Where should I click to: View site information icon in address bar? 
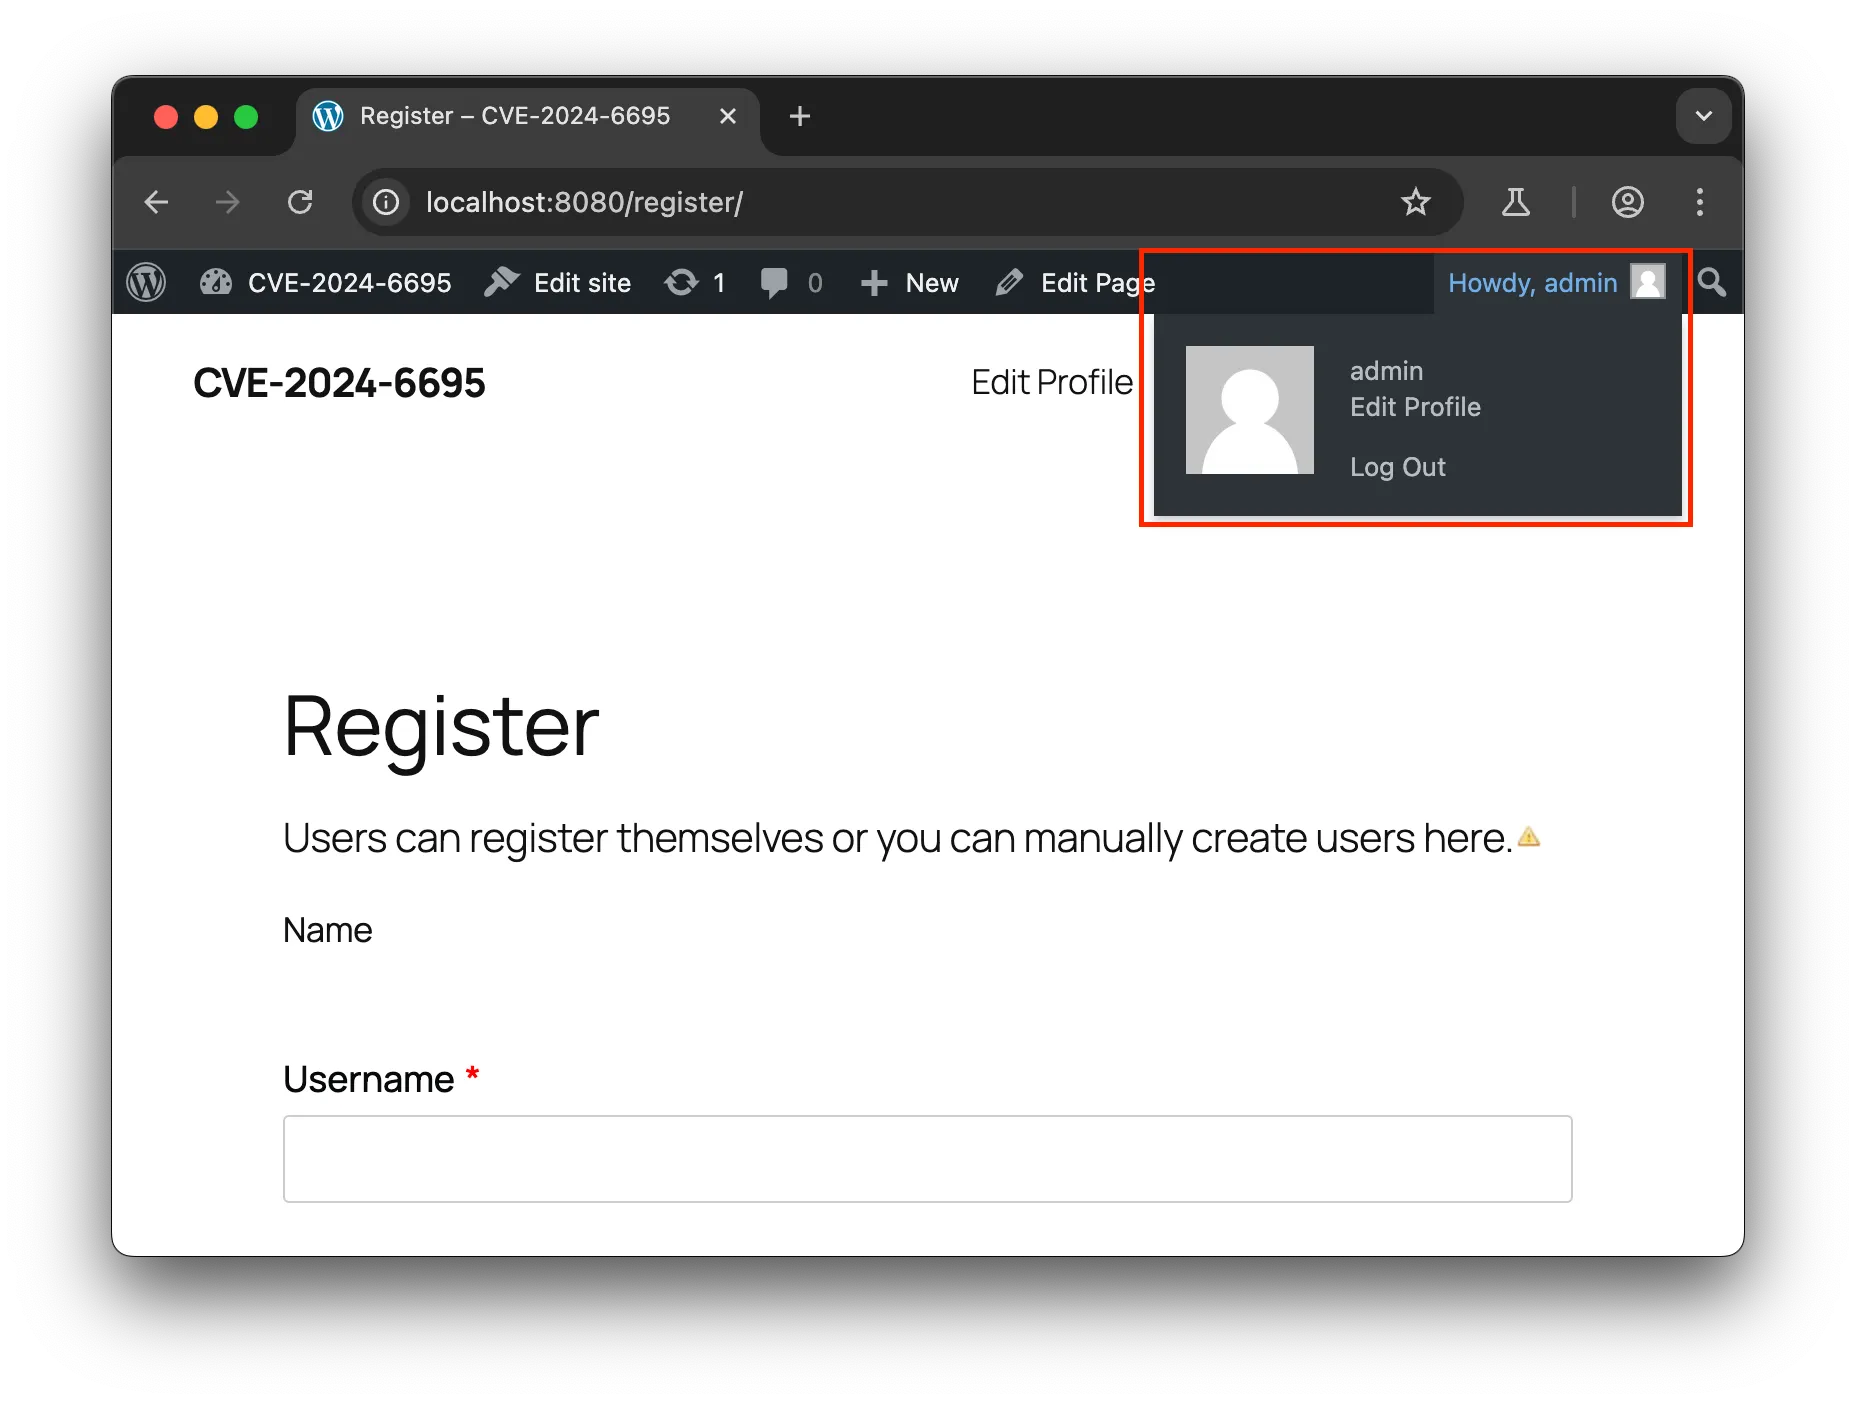click(386, 203)
